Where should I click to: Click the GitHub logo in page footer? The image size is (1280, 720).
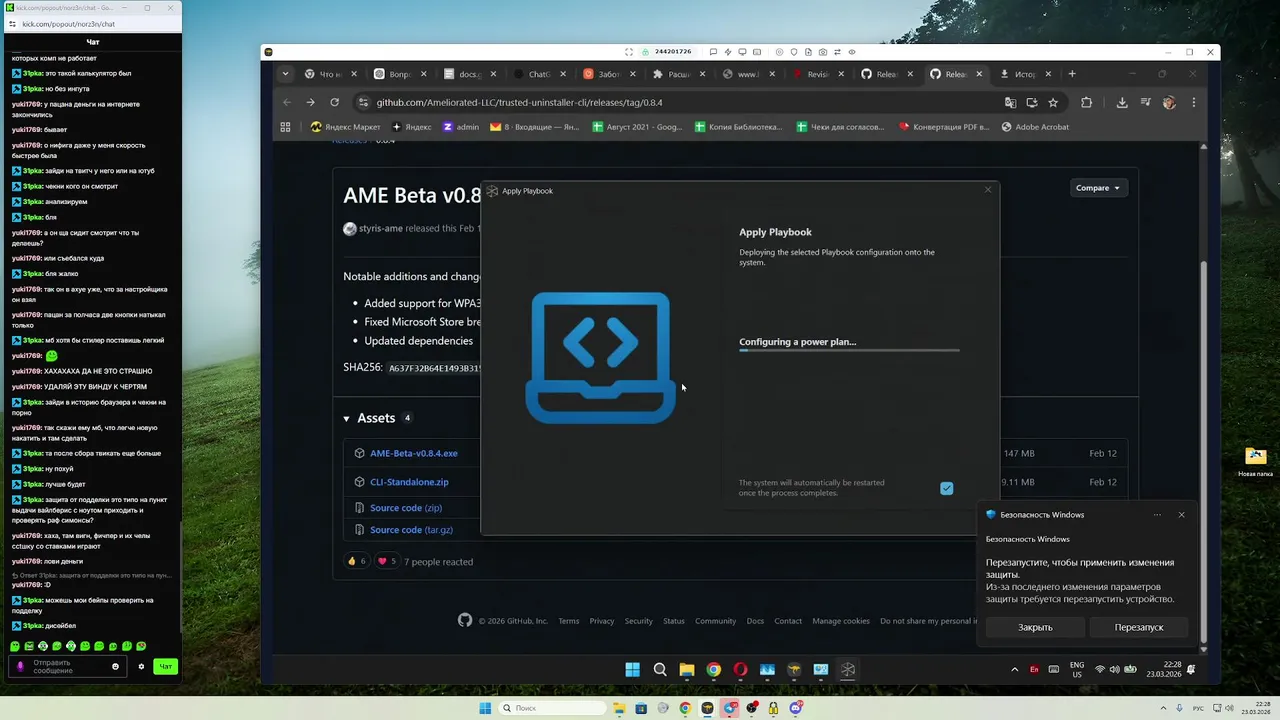[465, 620]
